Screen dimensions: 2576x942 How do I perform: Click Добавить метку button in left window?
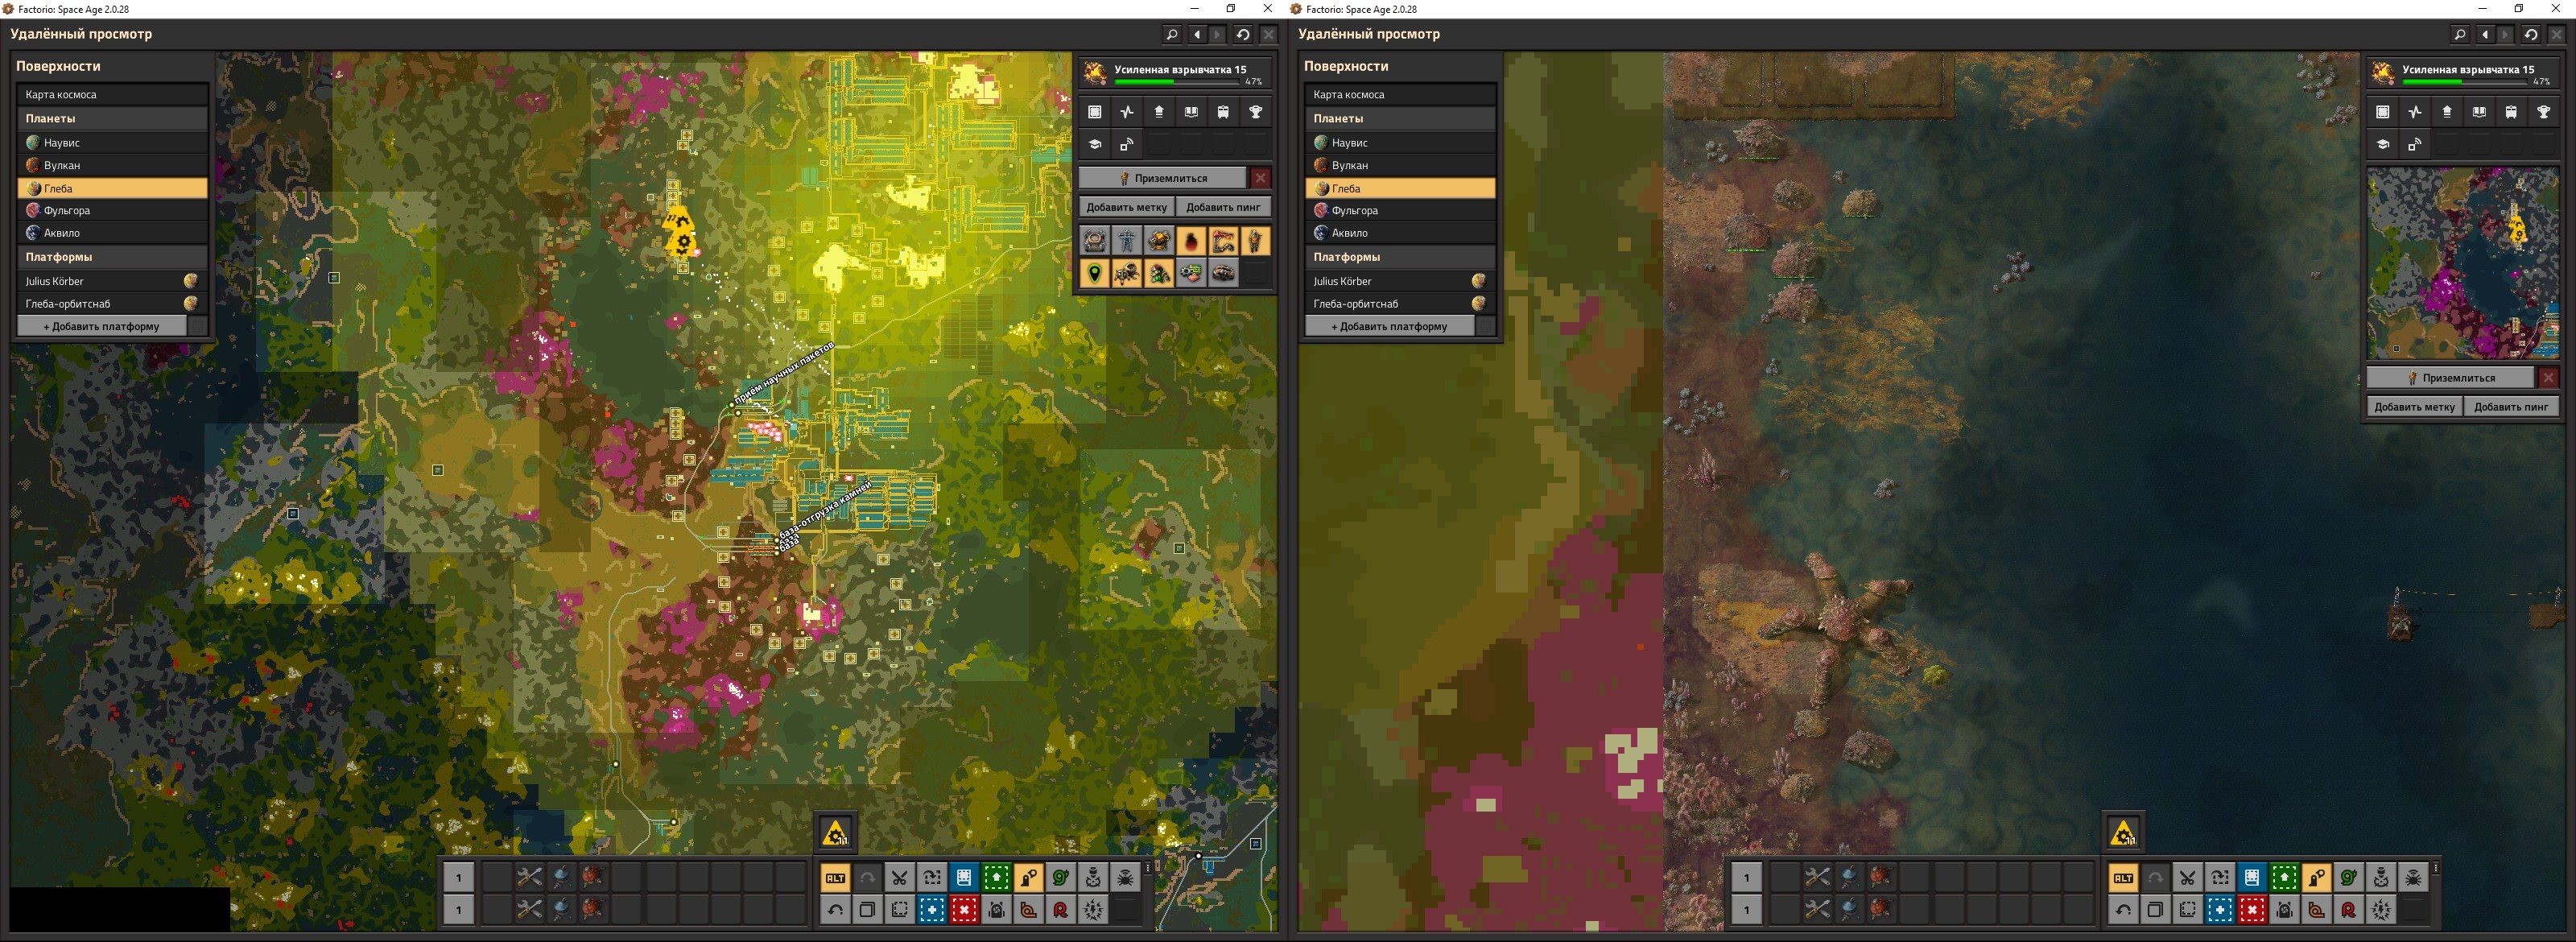pyautogui.click(x=1126, y=207)
